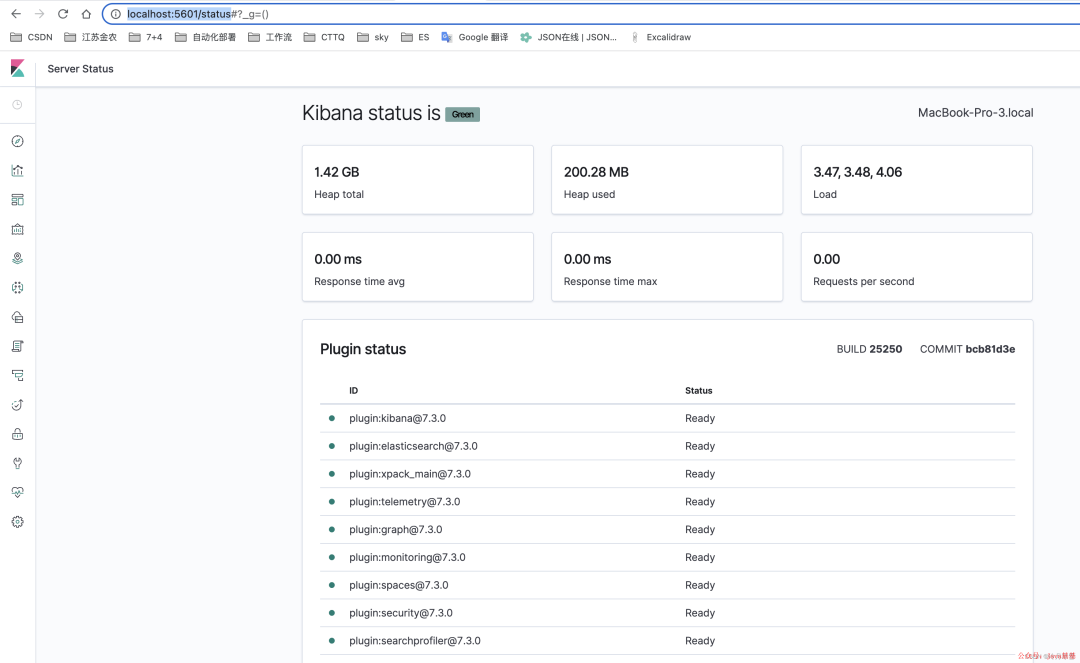Viewport: 1080px width, 663px height.
Task: Open the JSON在线 bookmark
Action: [568, 37]
